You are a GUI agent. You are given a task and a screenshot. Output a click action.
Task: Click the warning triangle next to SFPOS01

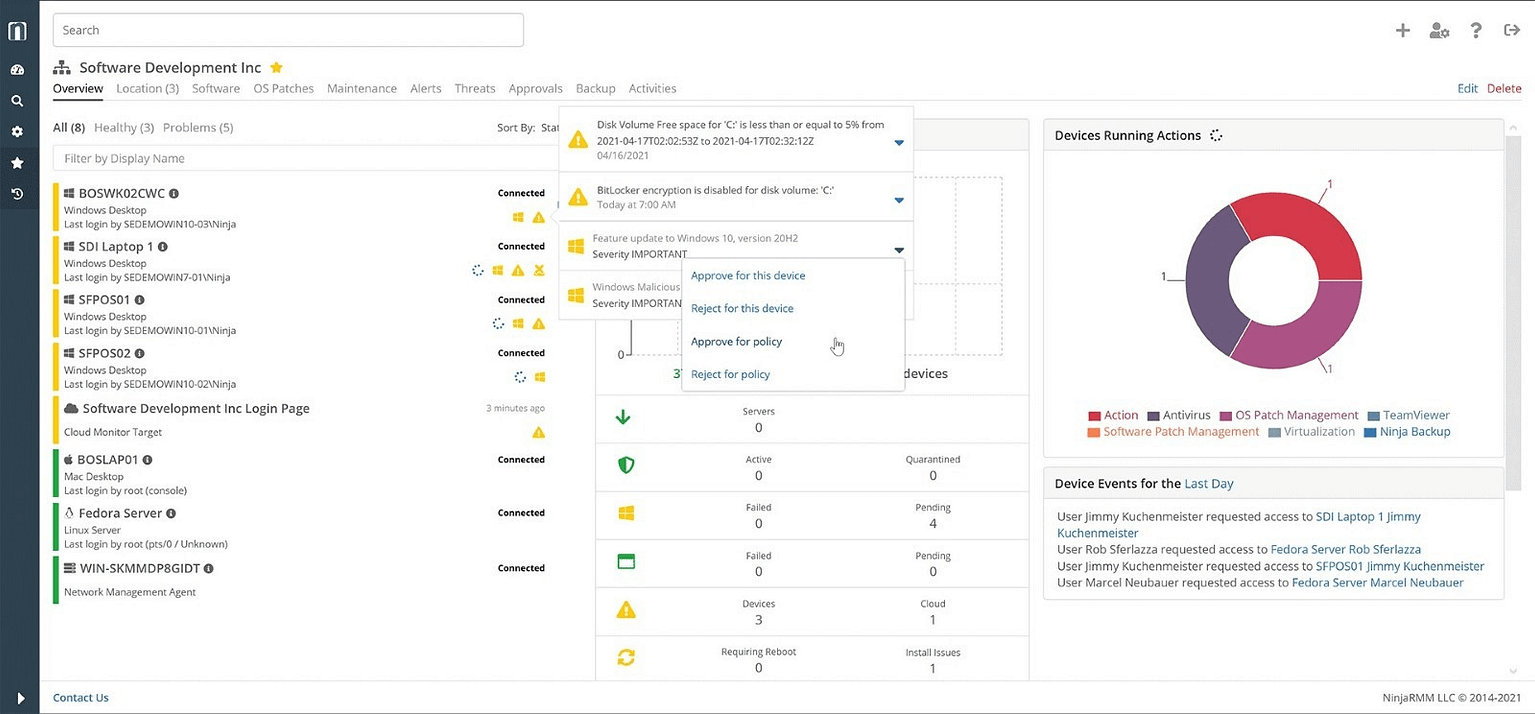click(540, 324)
